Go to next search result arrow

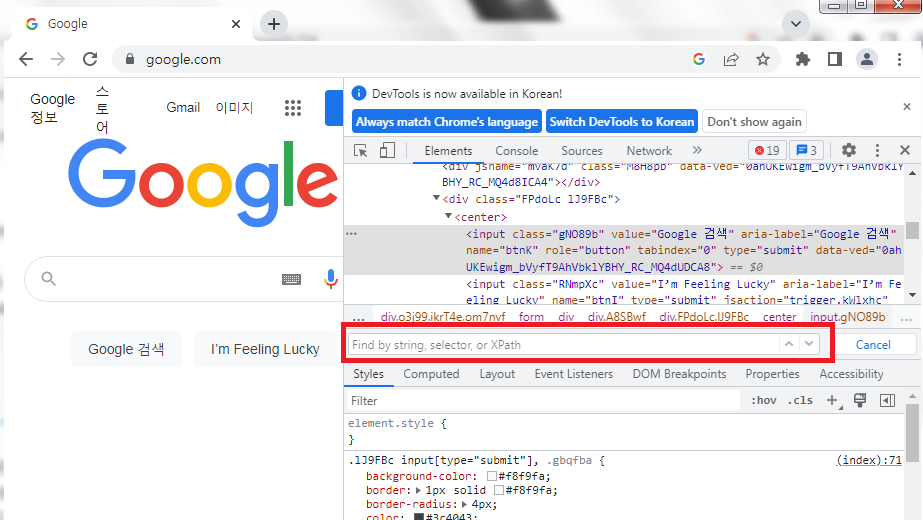pos(809,344)
